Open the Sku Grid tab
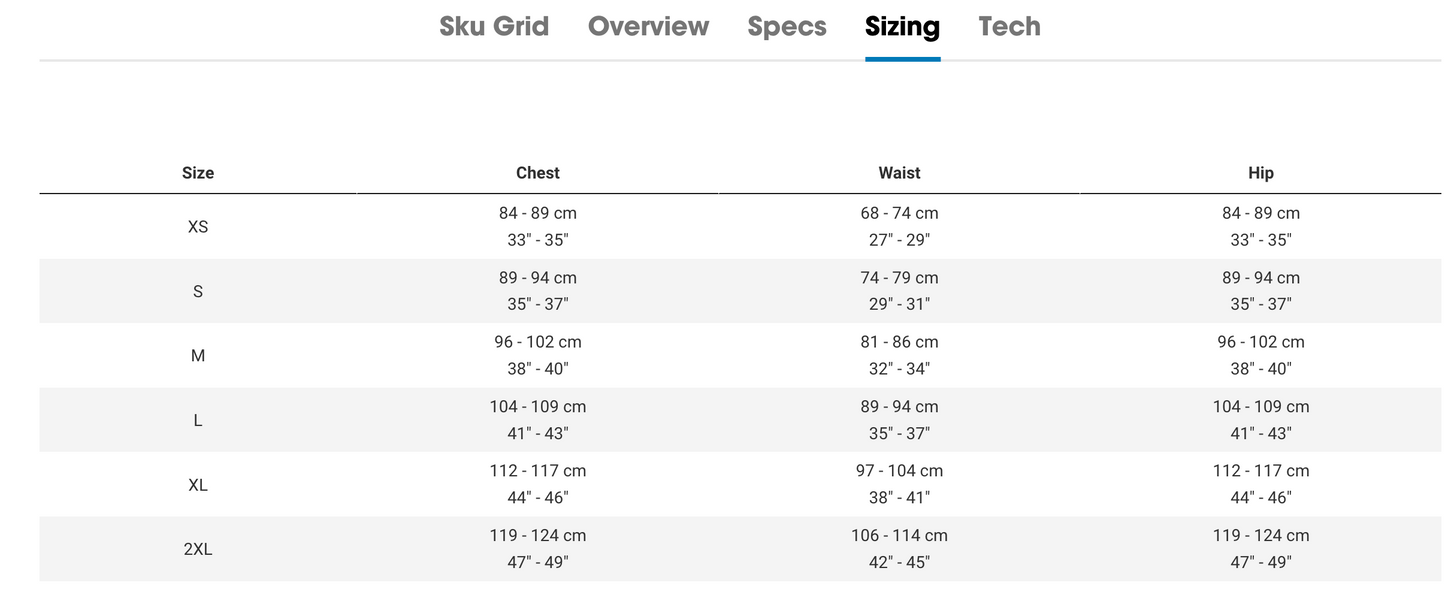 [494, 26]
